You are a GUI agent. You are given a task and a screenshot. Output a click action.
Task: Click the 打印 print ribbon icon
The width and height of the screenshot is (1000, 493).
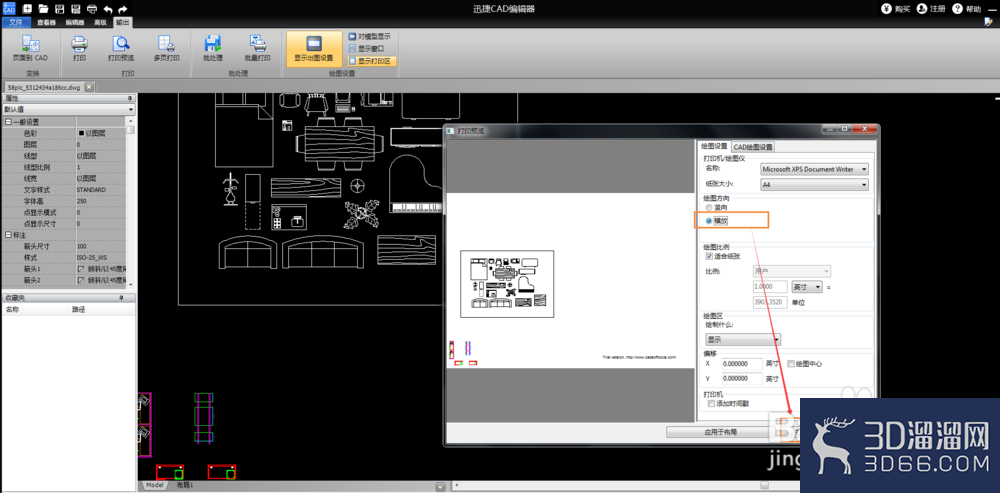[x=80, y=44]
